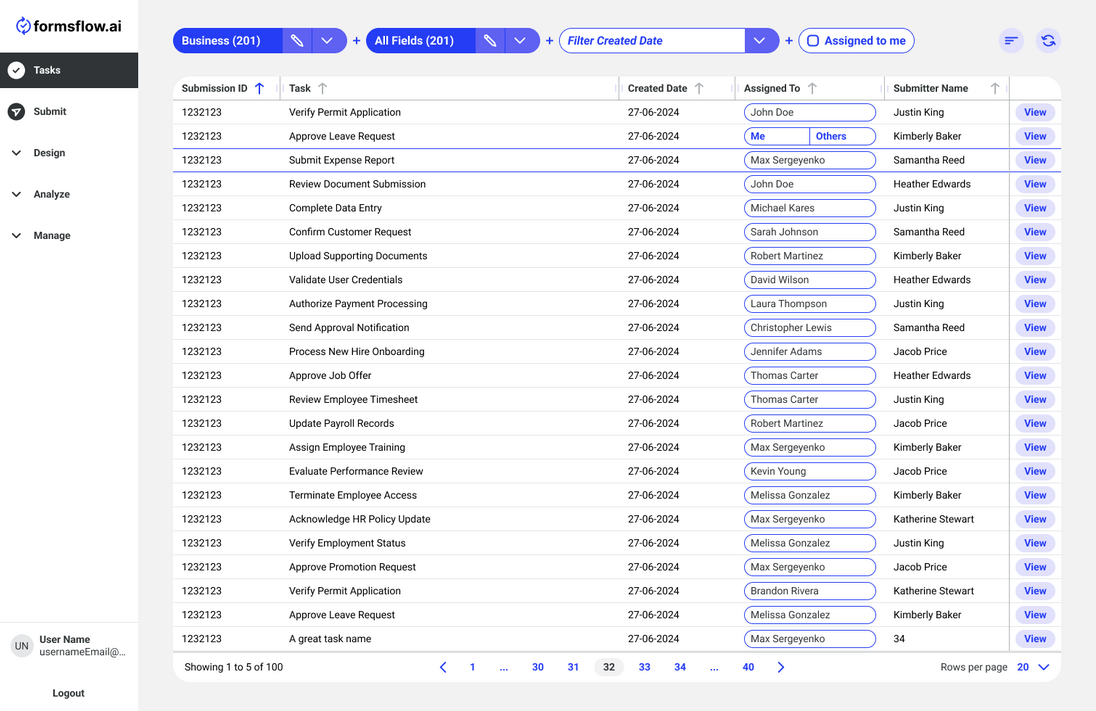Click the Filter Created Date input field
This screenshot has height=711, width=1096.
tap(652, 41)
